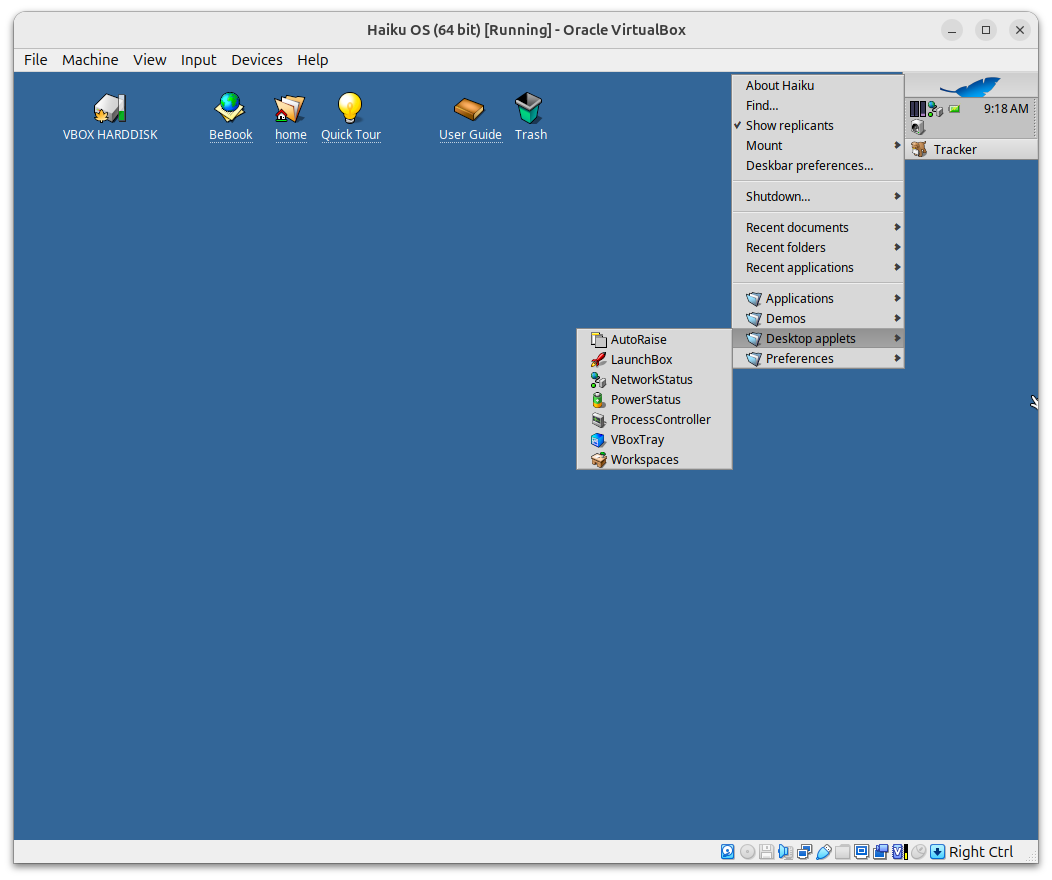Expand the Recent folders submenu

pyautogui.click(x=818, y=248)
